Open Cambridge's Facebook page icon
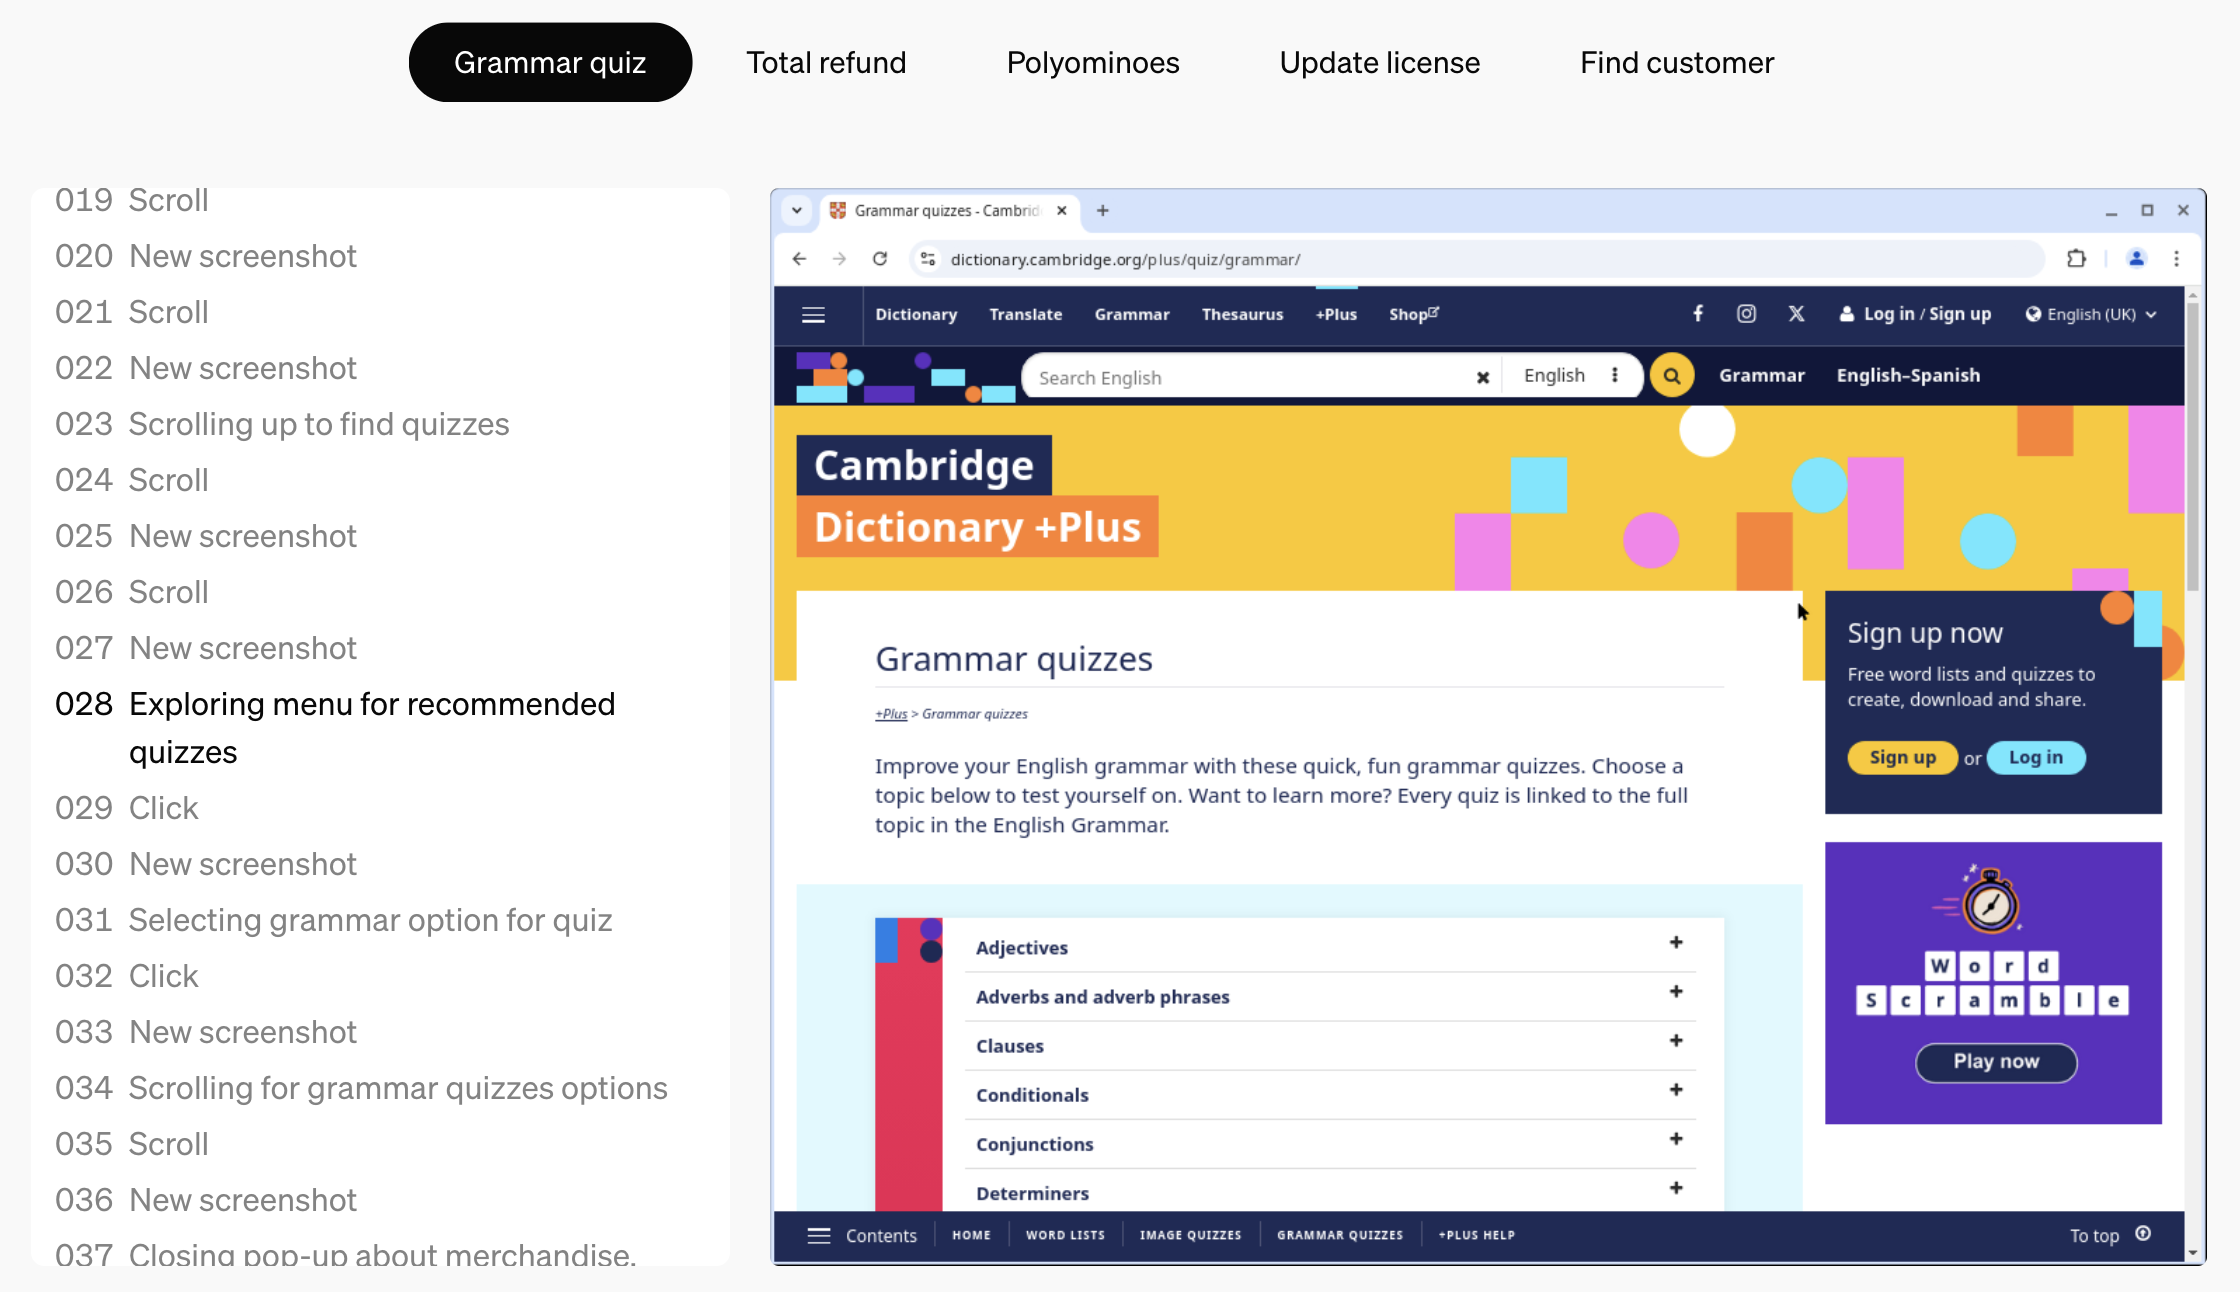Image resolution: width=2240 pixels, height=1292 pixels. (x=1698, y=314)
